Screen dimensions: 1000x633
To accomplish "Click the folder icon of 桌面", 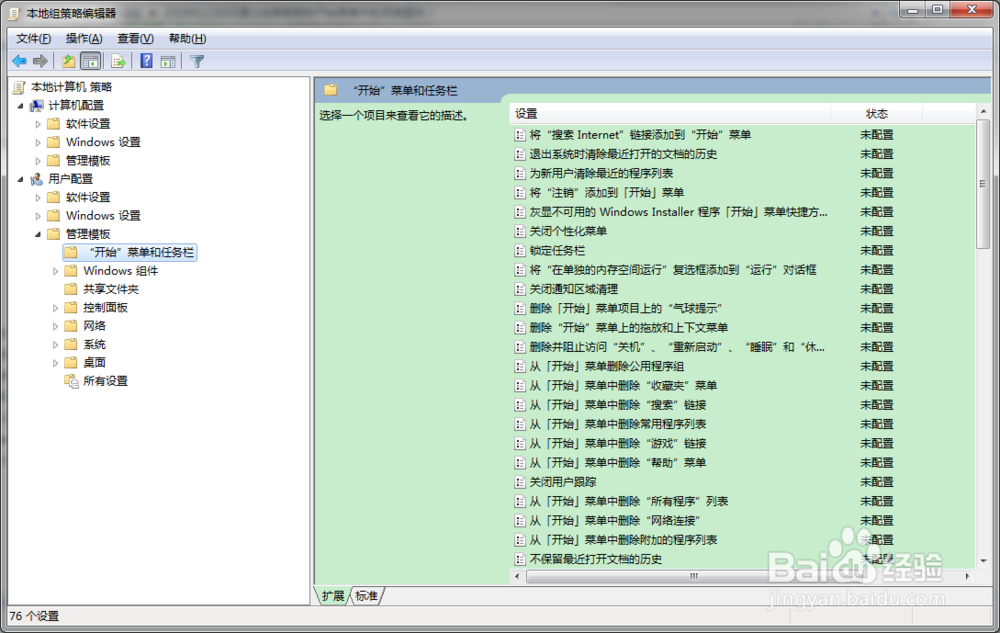I will tap(71, 363).
